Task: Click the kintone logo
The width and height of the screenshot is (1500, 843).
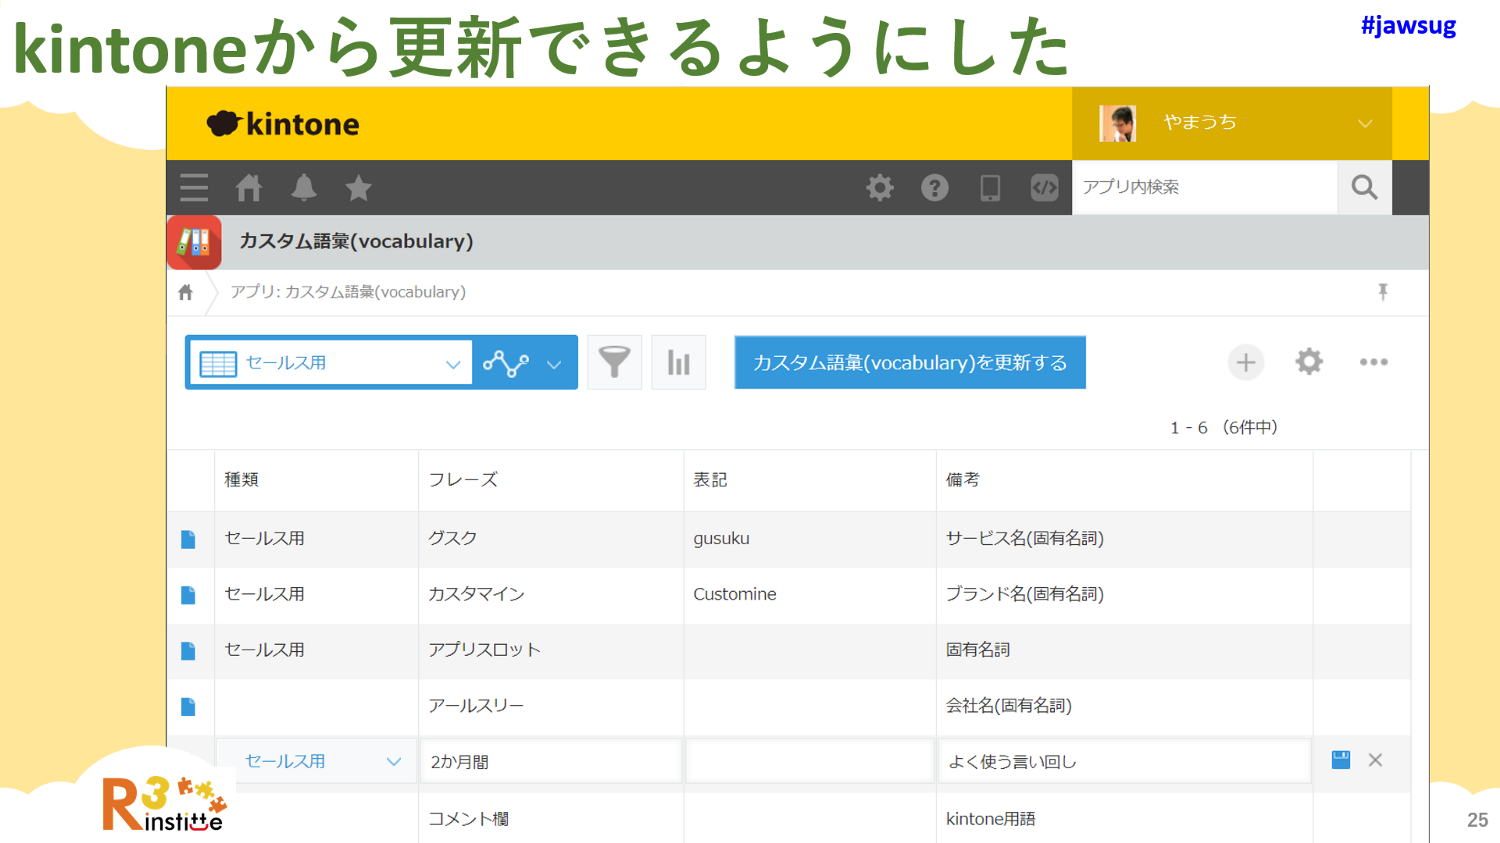Action: [x=283, y=124]
